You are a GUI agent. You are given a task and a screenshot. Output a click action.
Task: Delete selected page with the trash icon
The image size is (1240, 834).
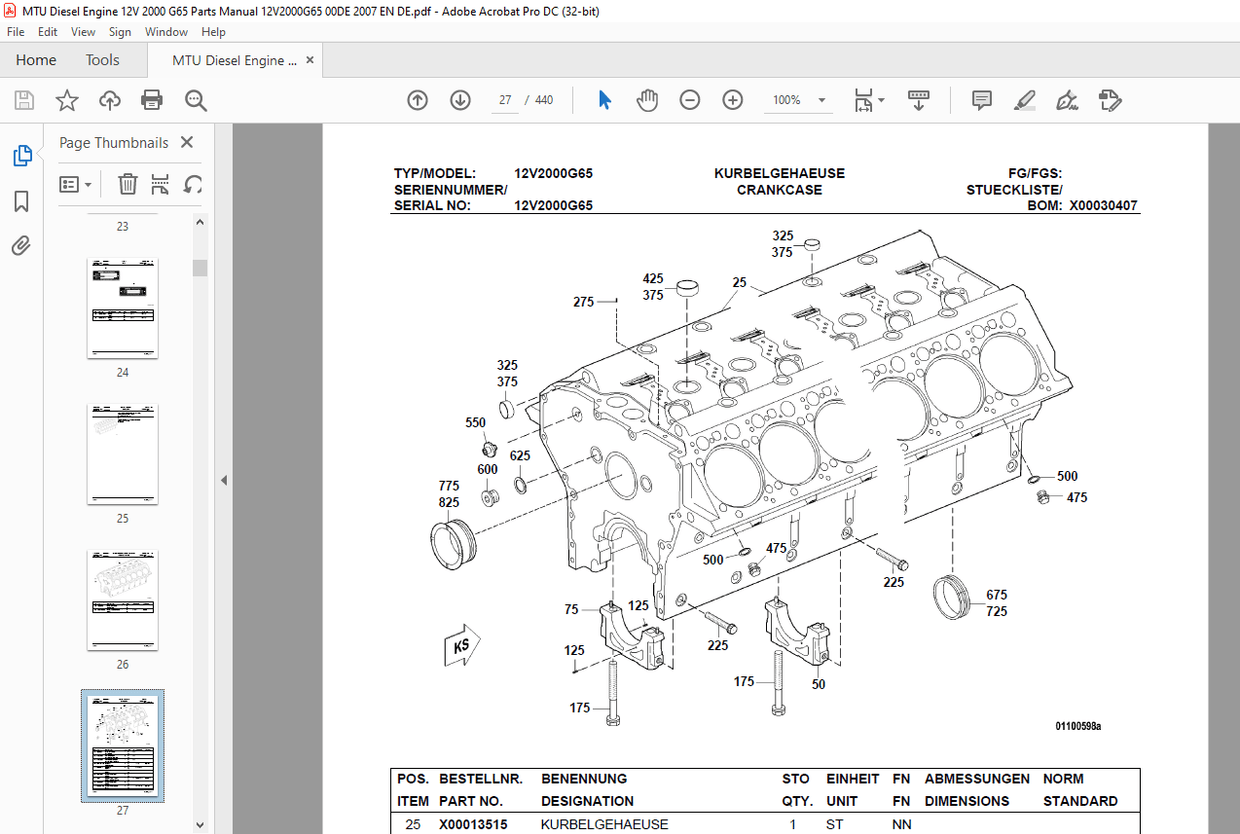click(128, 184)
